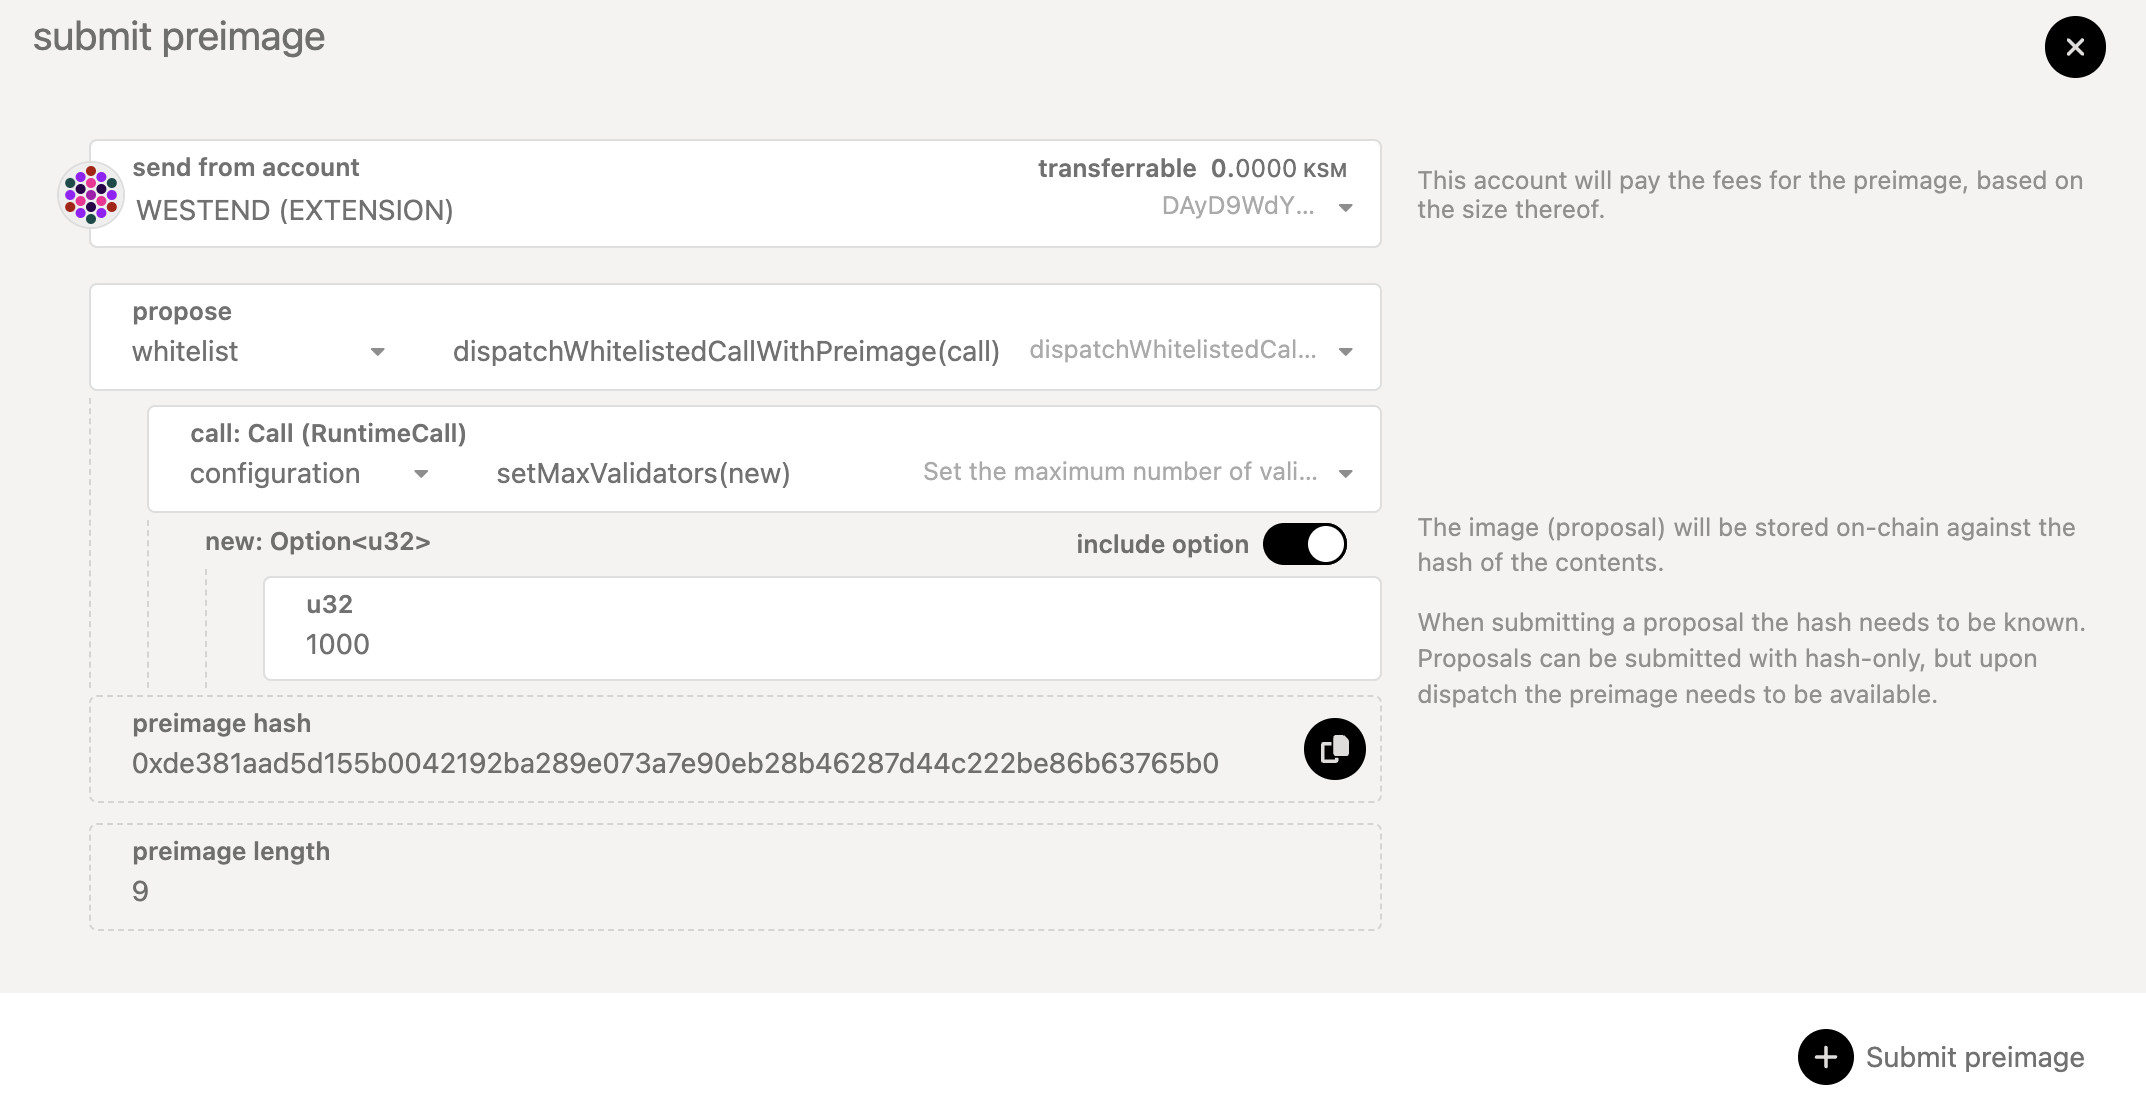This screenshot has height=1113, width=2146.
Task: Click the preimage hash value text
Action: (675, 761)
